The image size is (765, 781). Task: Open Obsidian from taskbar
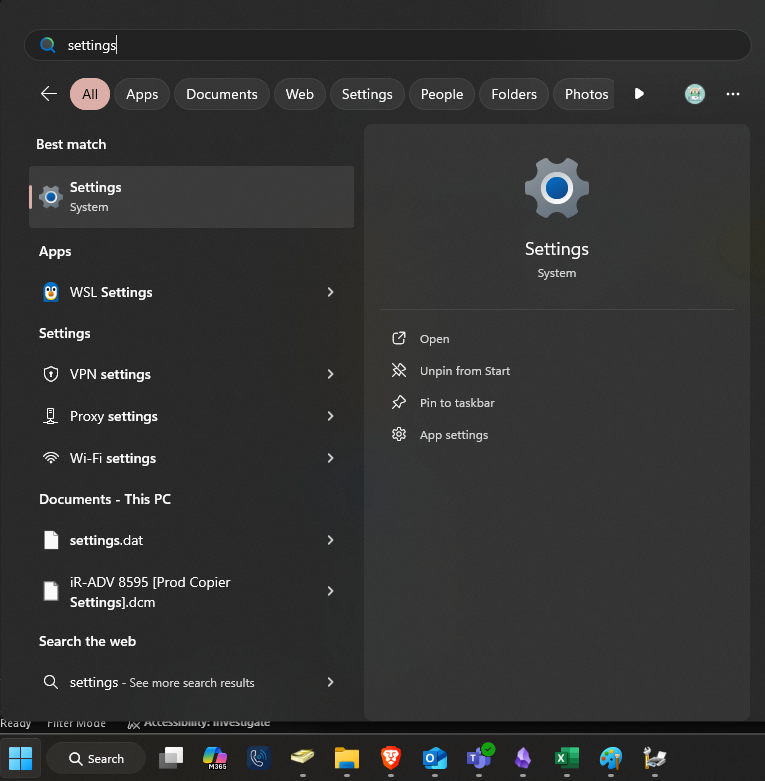click(x=523, y=758)
